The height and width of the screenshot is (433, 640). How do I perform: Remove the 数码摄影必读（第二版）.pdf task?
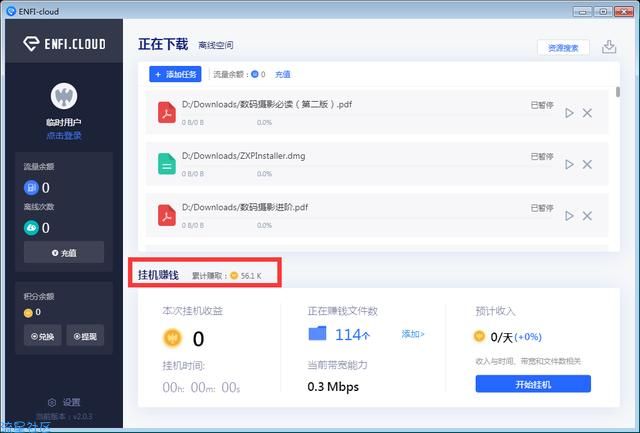(587, 113)
